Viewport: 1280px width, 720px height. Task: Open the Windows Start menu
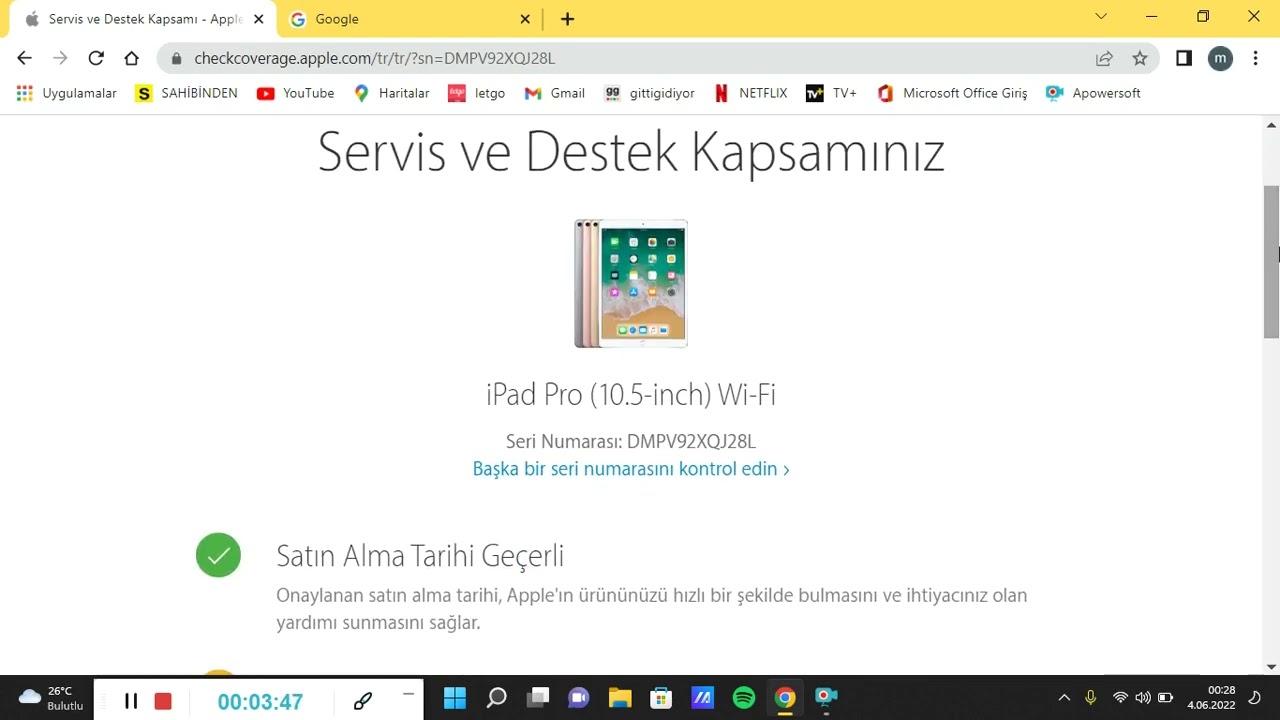point(454,697)
